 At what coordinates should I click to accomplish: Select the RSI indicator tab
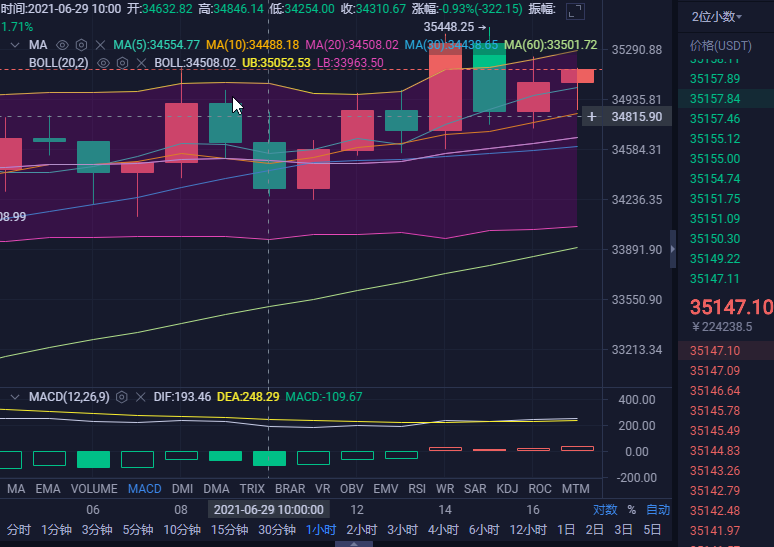[x=417, y=489]
